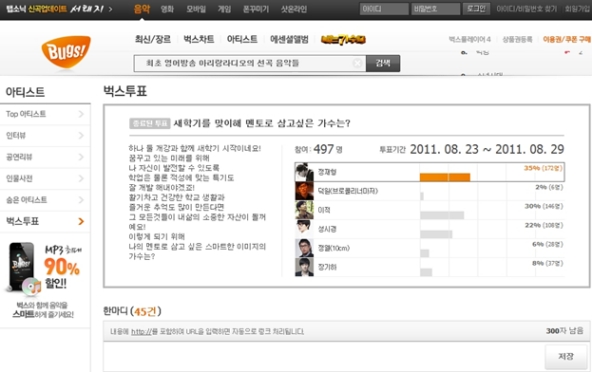
Task: Expand 인터뷰 chevron arrow
Action: (x=81, y=135)
